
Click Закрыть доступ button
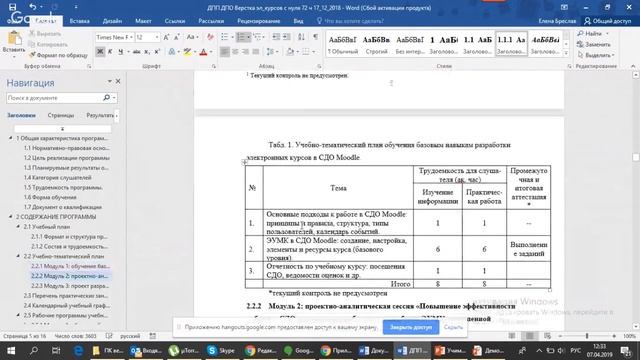click(411, 327)
